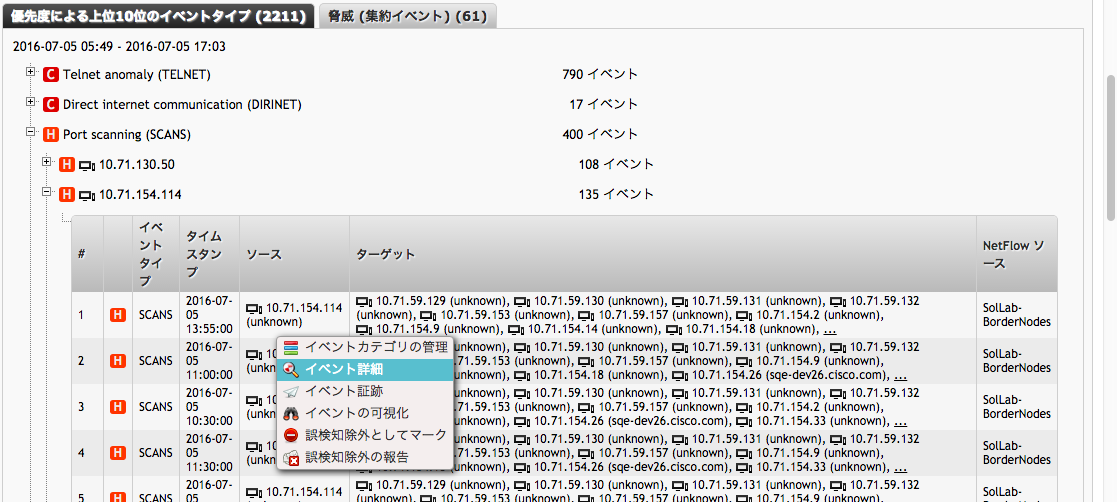
Task: Collapse the 10.71.154.114 host node
Action: (x=47, y=193)
